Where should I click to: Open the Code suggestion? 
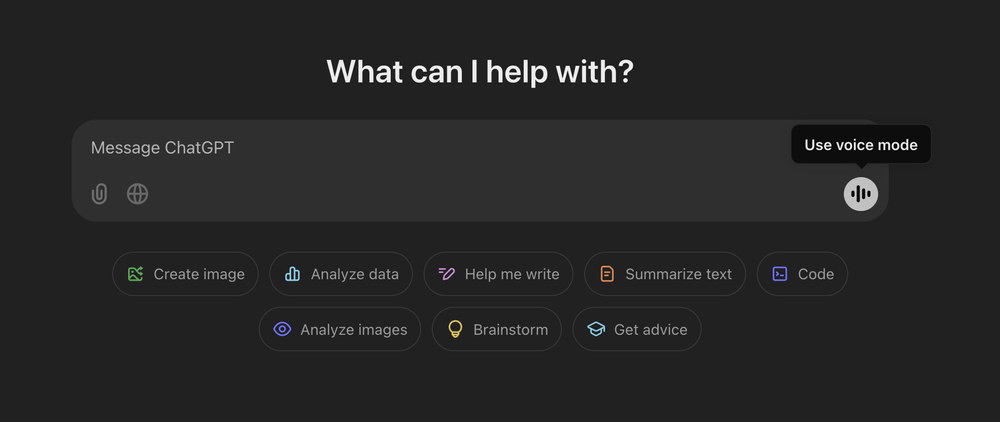(803, 274)
